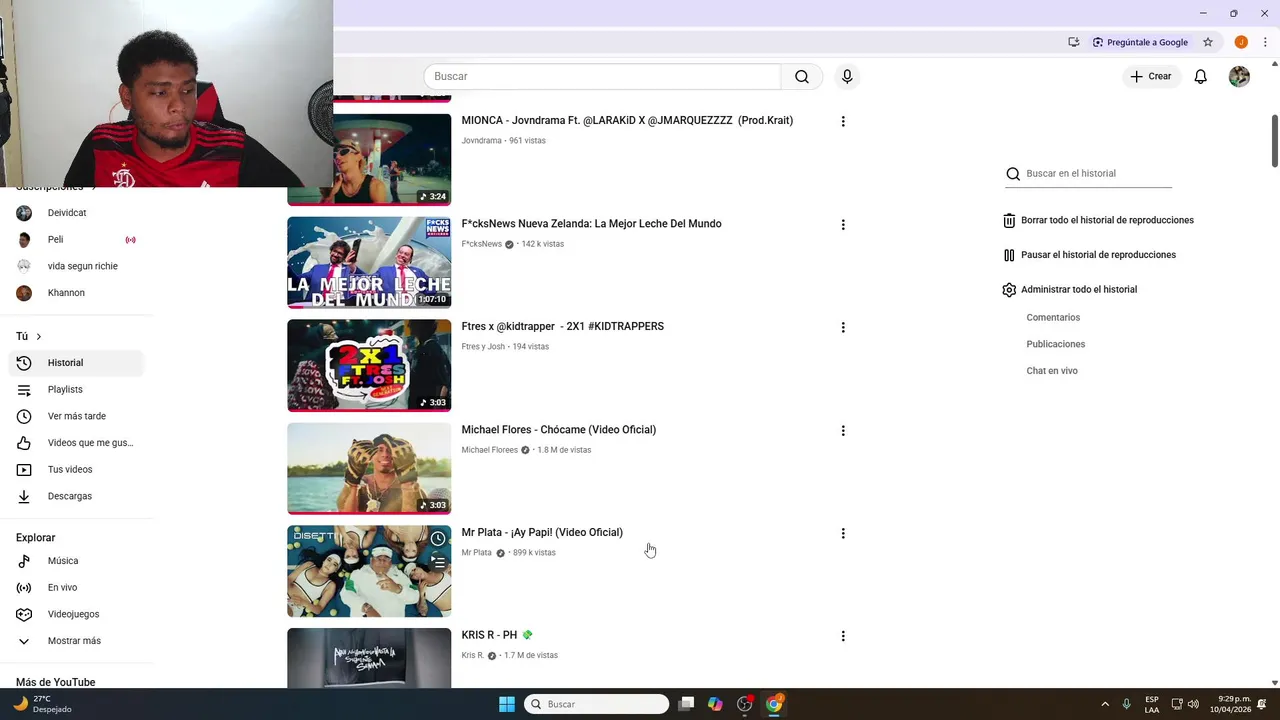
Task: Open Peli subscription channel
Action: click(x=76, y=240)
